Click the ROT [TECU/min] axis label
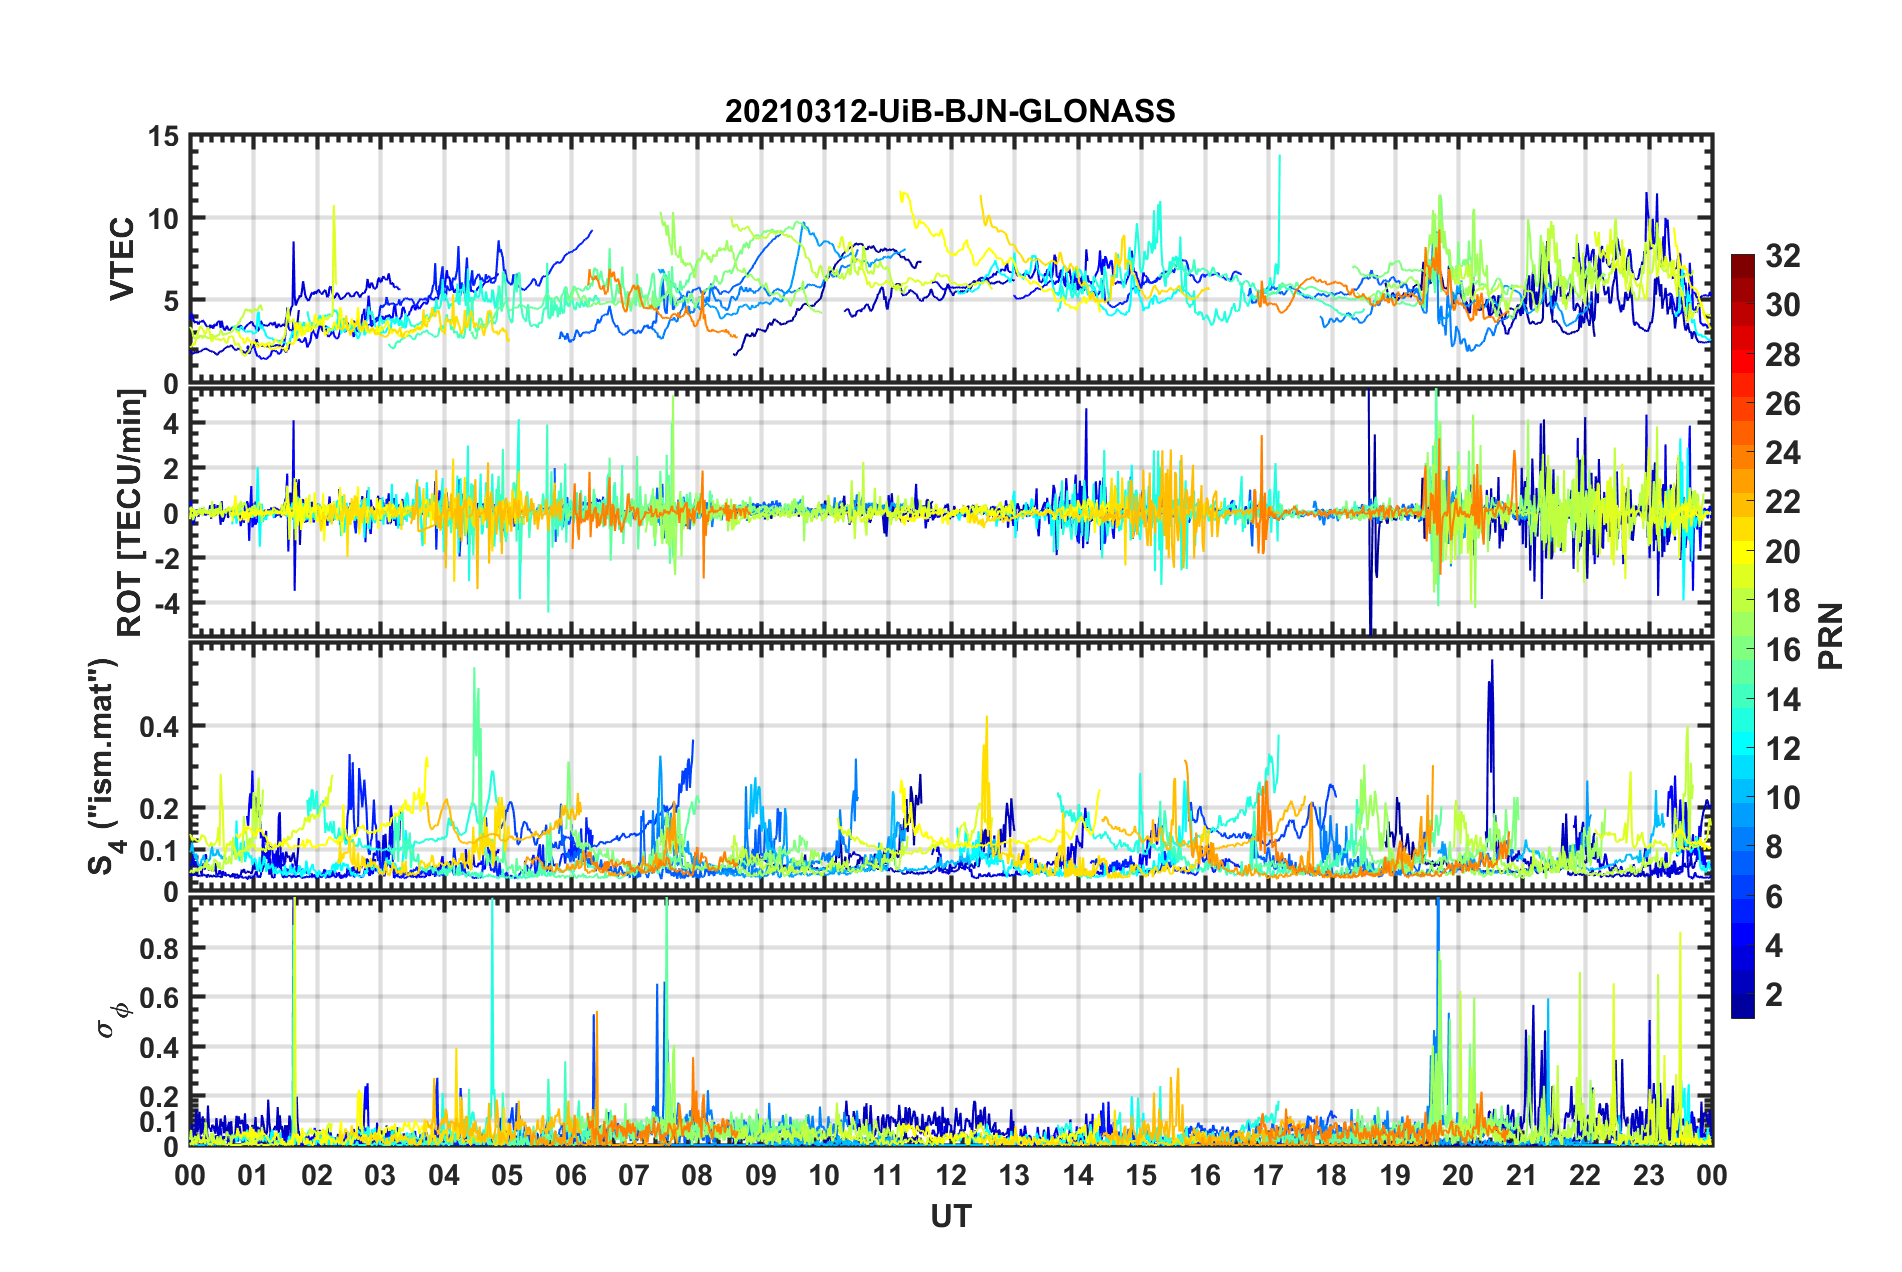This screenshot has height=1272, width=1902. (x=129, y=513)
